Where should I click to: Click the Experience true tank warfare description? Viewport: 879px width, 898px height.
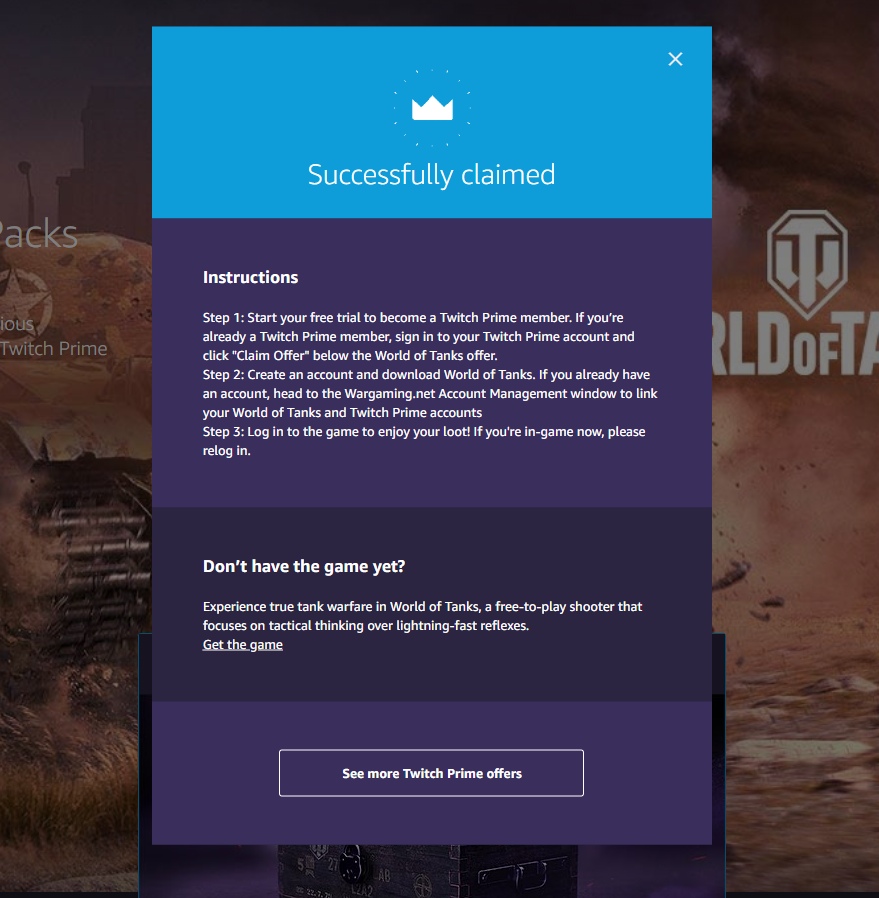(x=423, y=616)
